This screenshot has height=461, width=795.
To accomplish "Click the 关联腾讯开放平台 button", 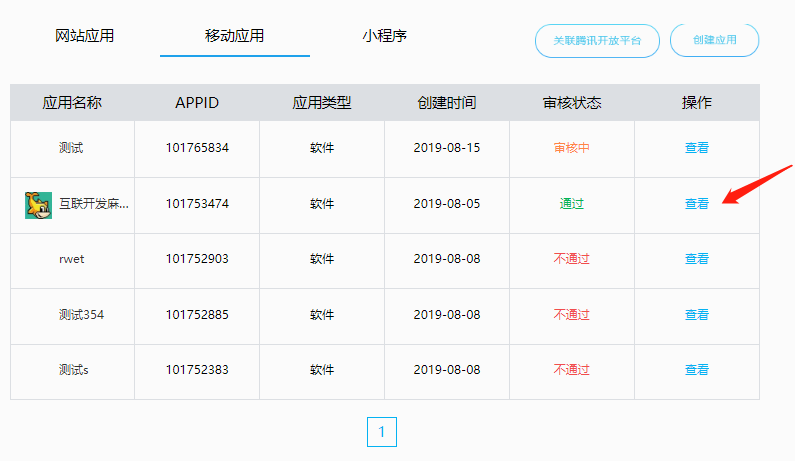I will pos(597,41).
